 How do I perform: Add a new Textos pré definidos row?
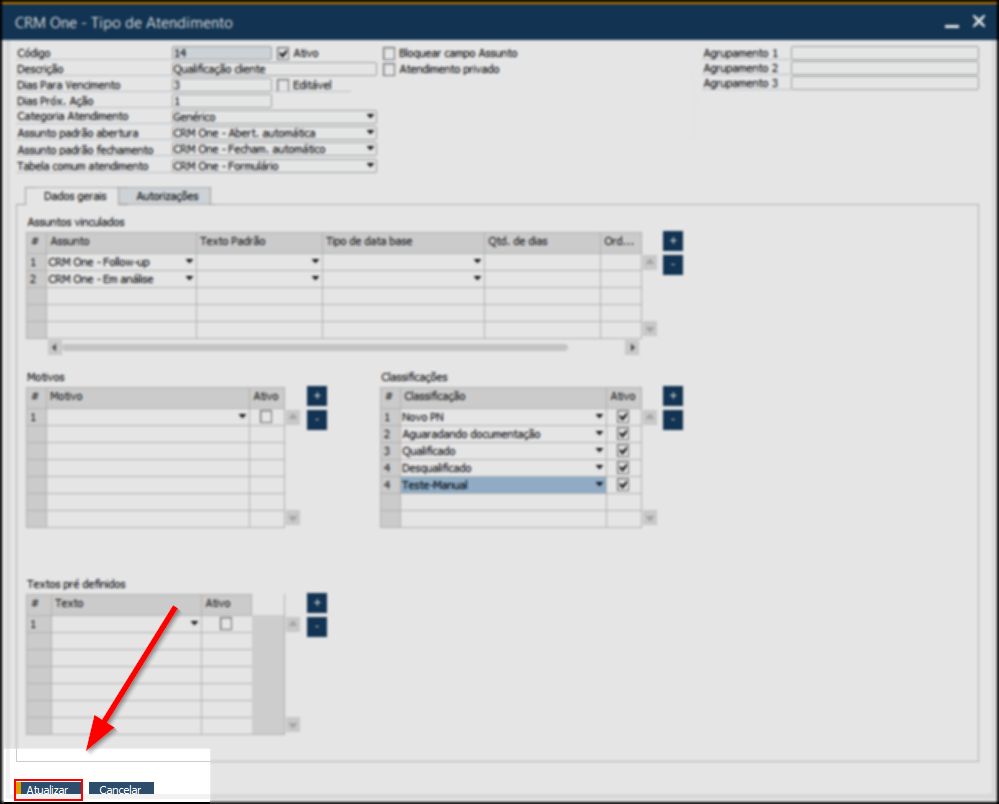click(316, 603)
